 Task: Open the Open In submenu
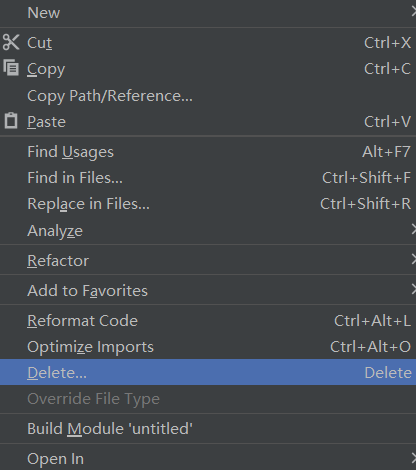tap(208, 458)
